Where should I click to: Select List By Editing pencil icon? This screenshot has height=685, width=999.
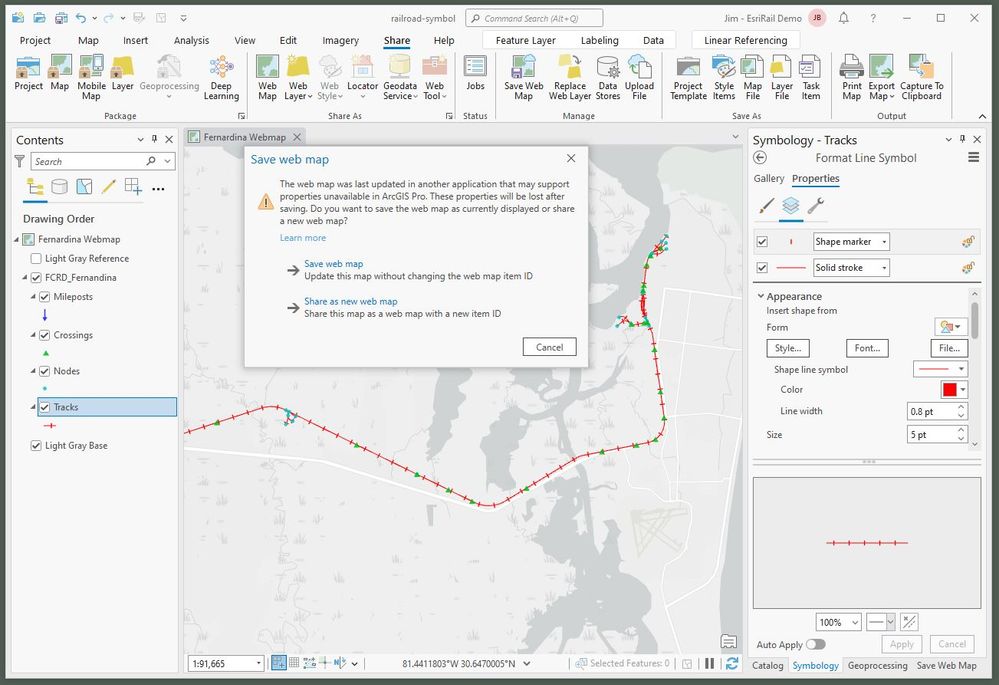click(x=108, y=186)
